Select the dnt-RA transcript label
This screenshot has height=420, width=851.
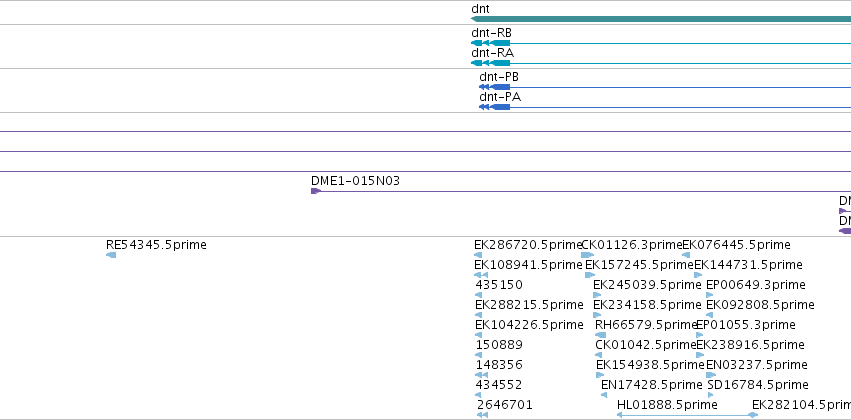pyautogui.click(x=492, y=53)
